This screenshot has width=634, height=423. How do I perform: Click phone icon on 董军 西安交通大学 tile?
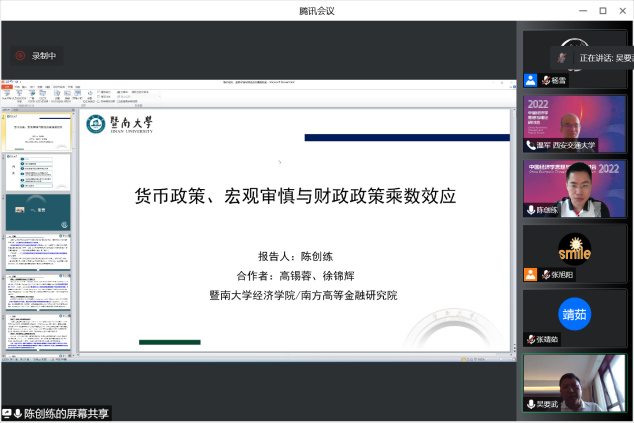click(532, 145)
